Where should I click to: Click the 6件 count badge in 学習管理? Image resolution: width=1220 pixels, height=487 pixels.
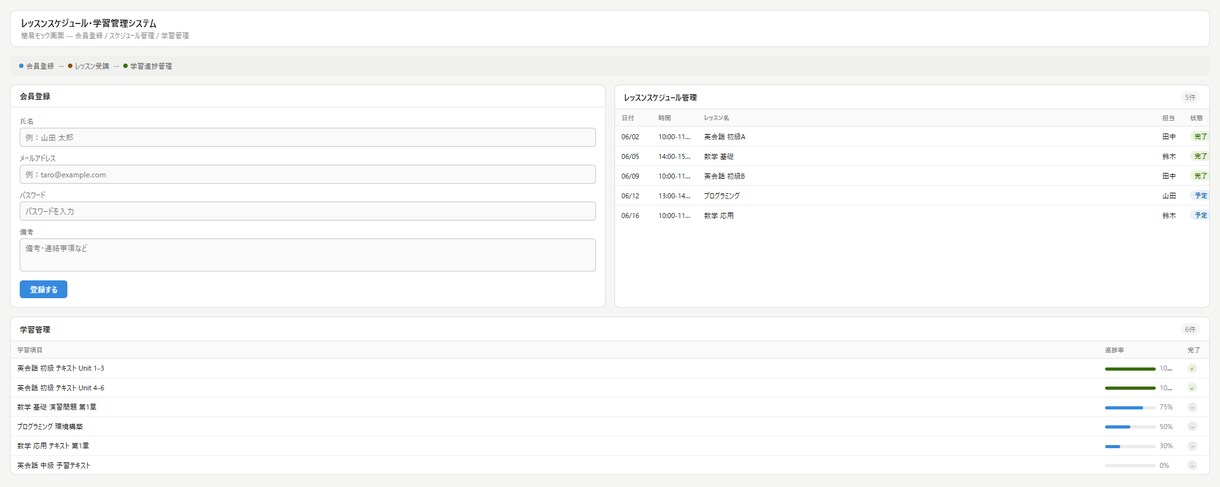[1190, 330]
